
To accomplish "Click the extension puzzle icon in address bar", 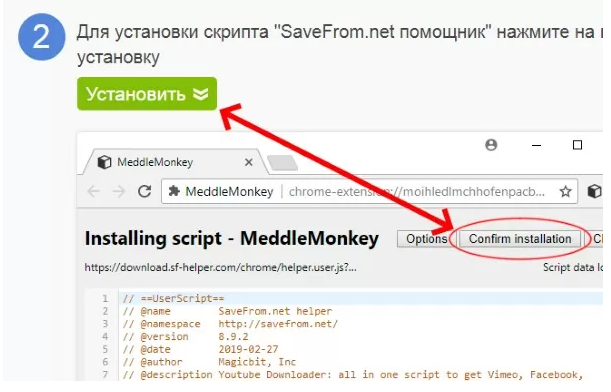I will point(174,191).
